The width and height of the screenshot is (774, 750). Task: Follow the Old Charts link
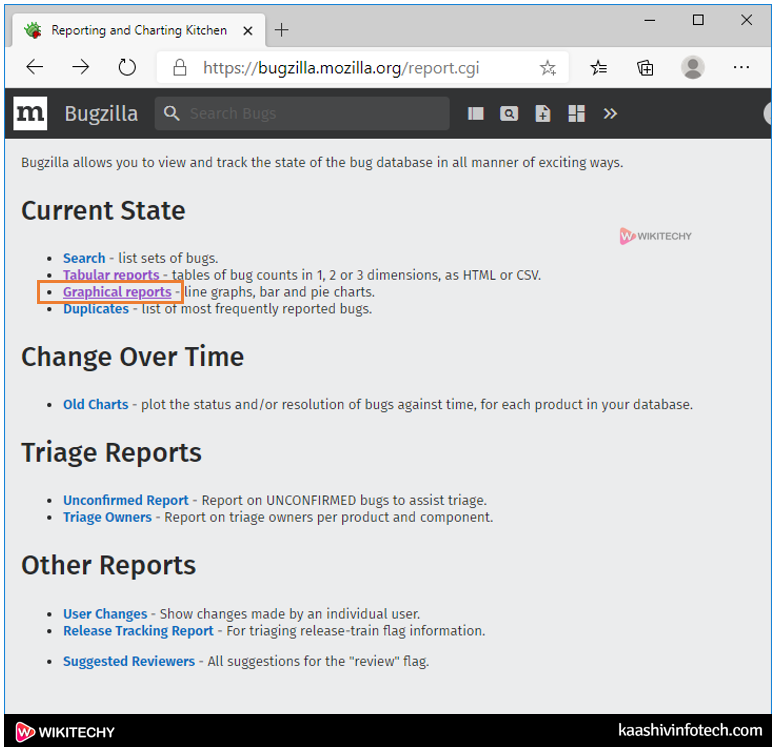point(95,405)
